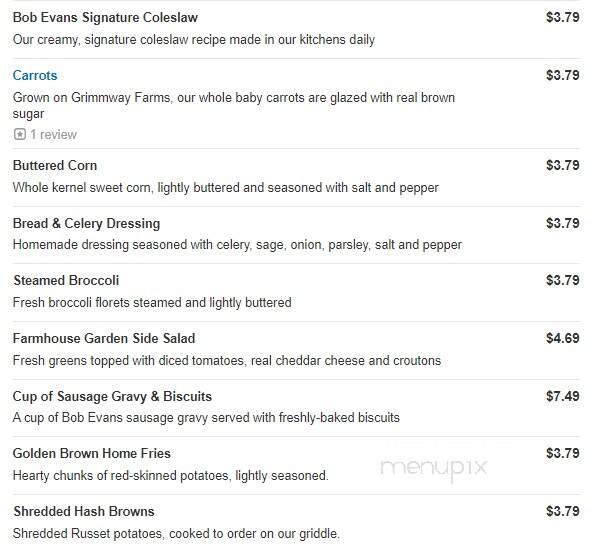
Task: Click the Steamed Broccoli item title
Action: 66,280
